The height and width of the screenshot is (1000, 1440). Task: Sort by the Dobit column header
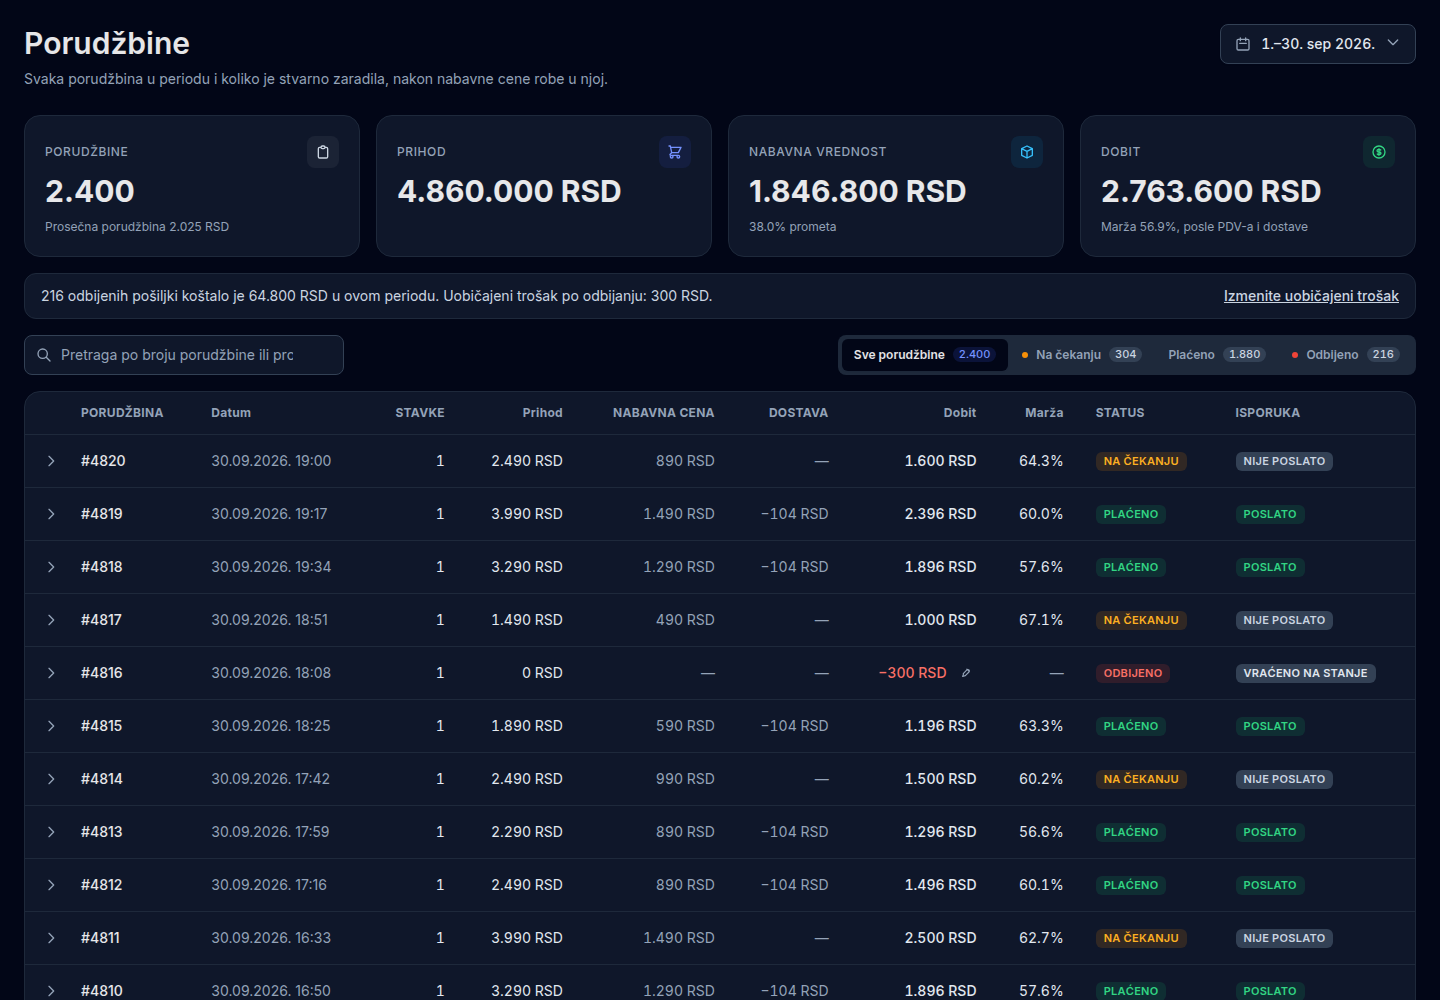click(960, 413)
